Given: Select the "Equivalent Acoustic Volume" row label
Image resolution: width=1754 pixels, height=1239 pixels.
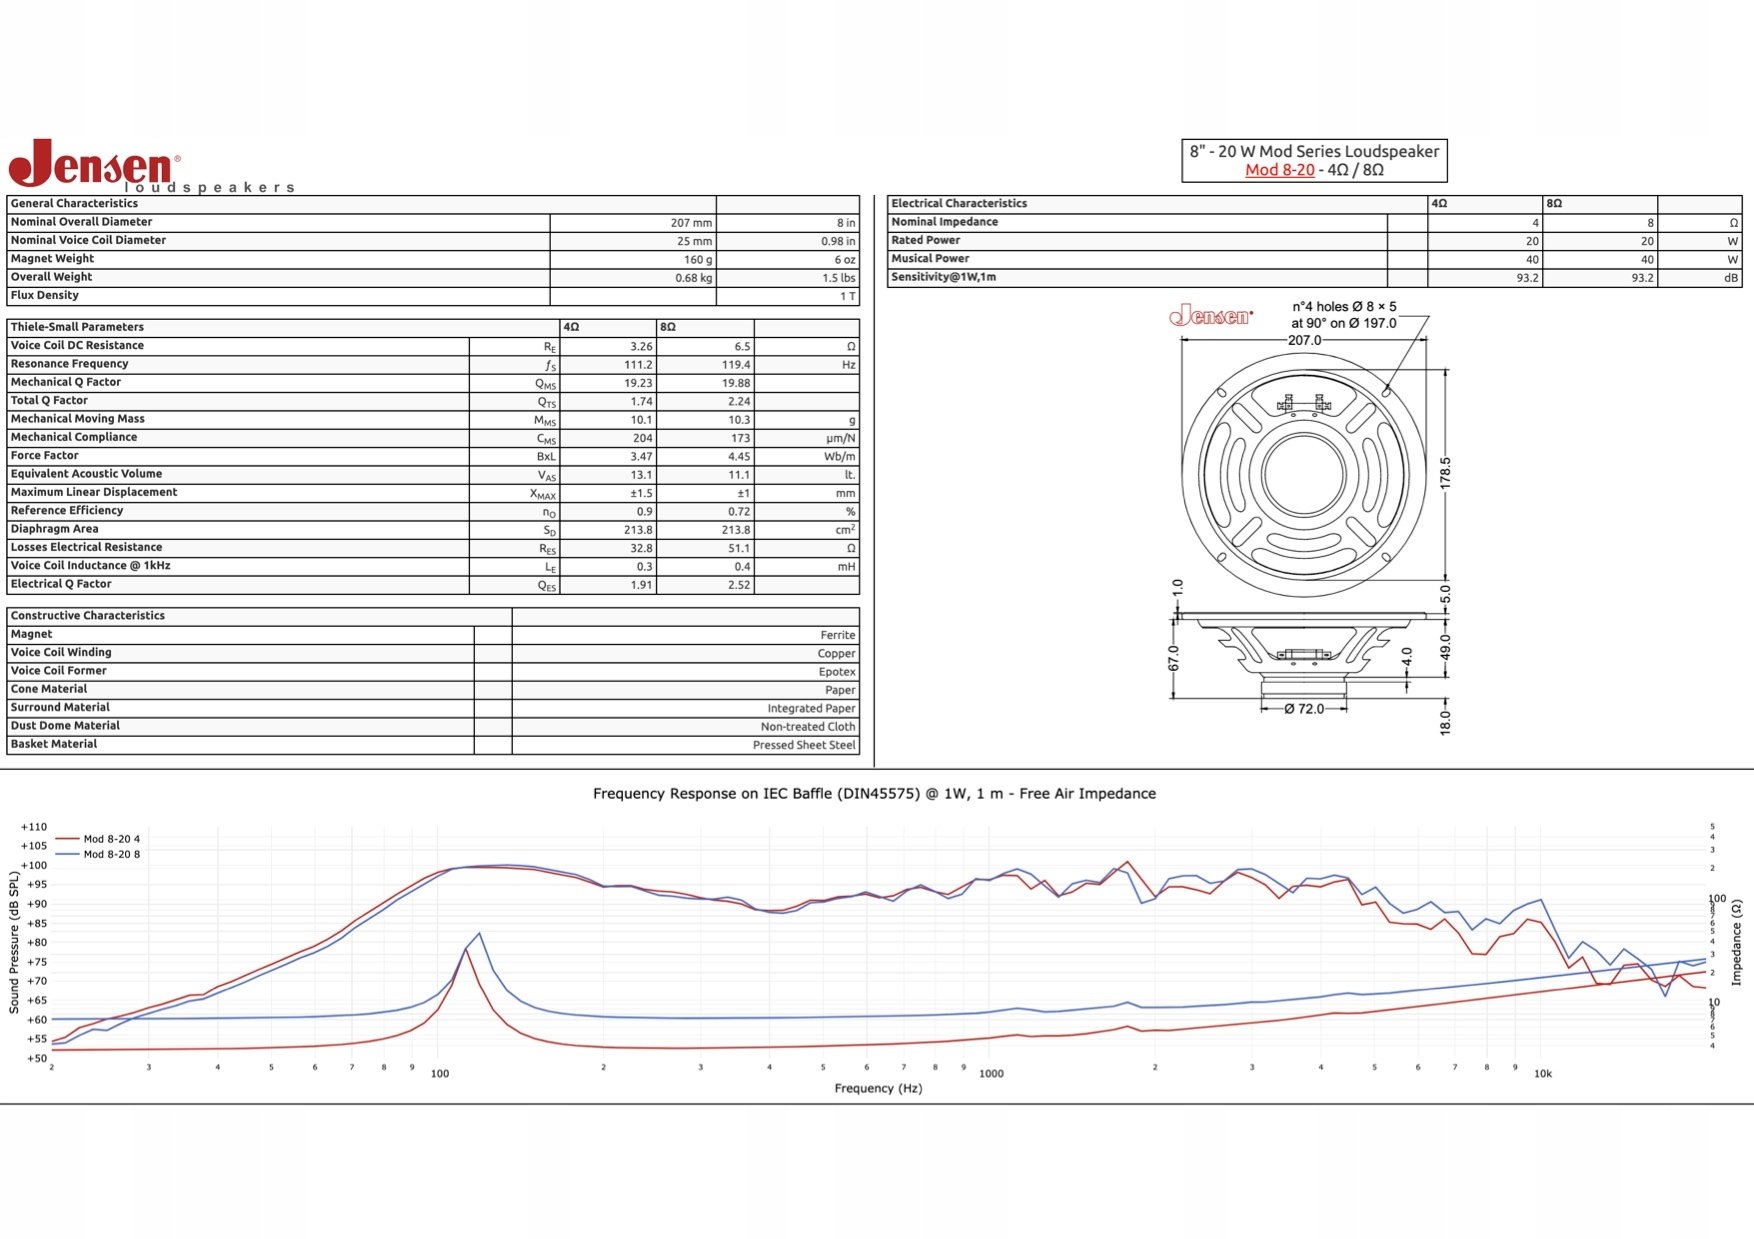Looking at the screenshot, I should click(x=86, y=474).
